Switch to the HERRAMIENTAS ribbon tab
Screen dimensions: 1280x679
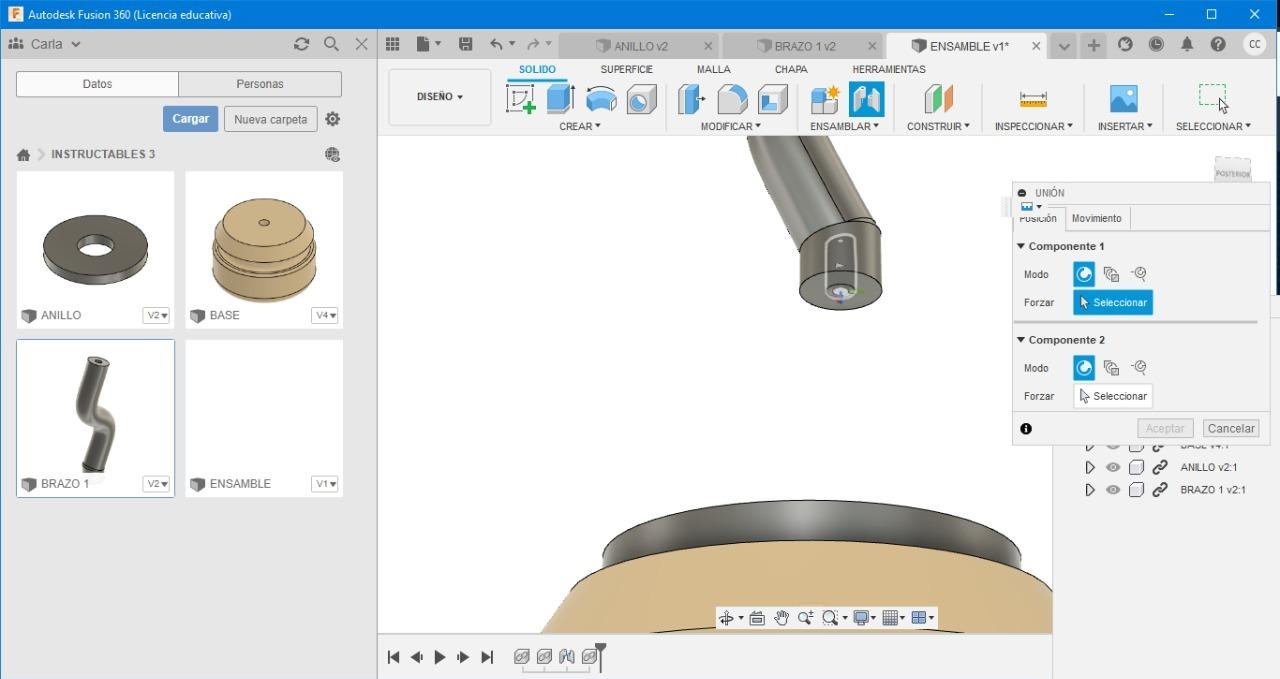click(x=889, y=69)
